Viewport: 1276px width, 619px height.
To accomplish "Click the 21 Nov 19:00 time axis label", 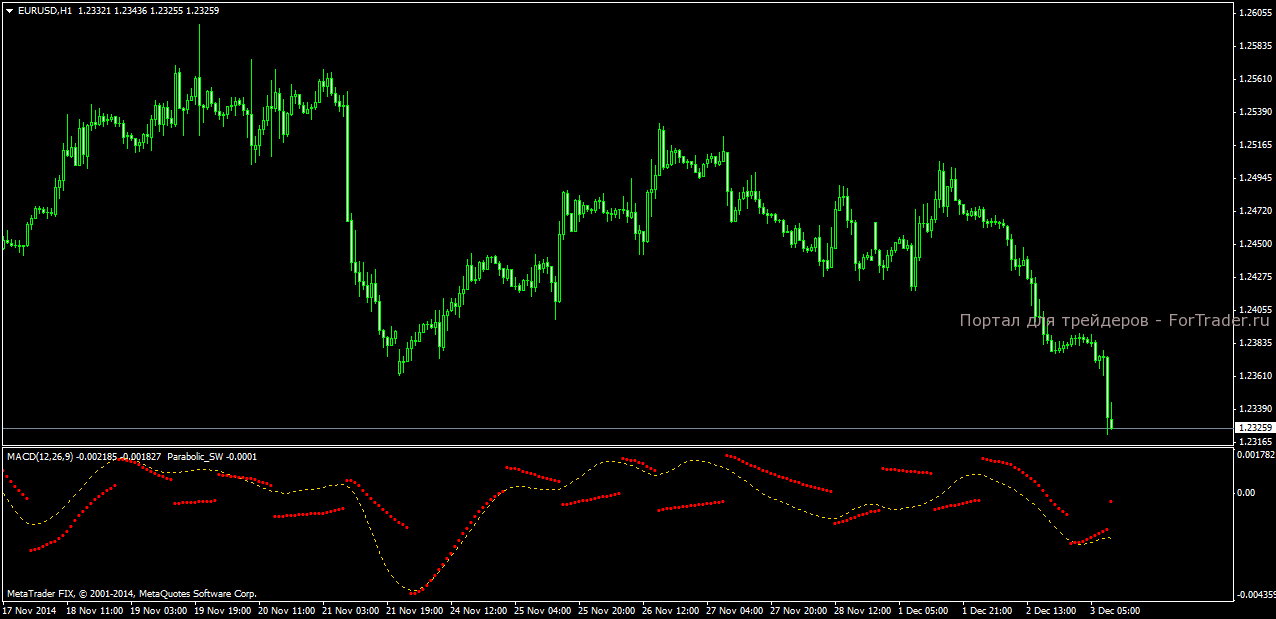I will [x=416, y=610].
